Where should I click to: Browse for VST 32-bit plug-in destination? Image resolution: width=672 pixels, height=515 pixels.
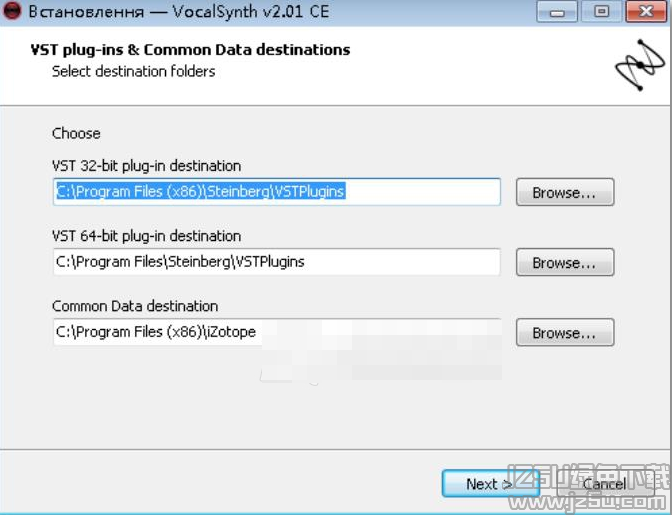point(565,192)
